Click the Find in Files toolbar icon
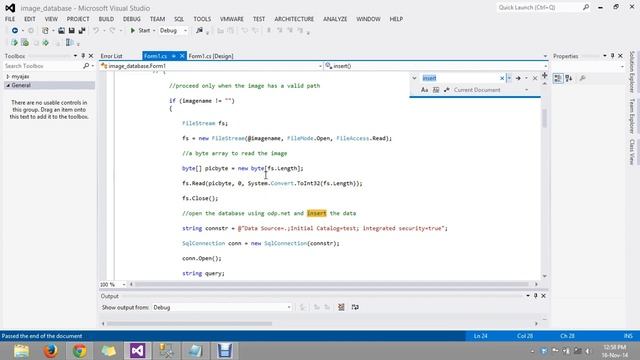640x360 pixels. [199, 31]
